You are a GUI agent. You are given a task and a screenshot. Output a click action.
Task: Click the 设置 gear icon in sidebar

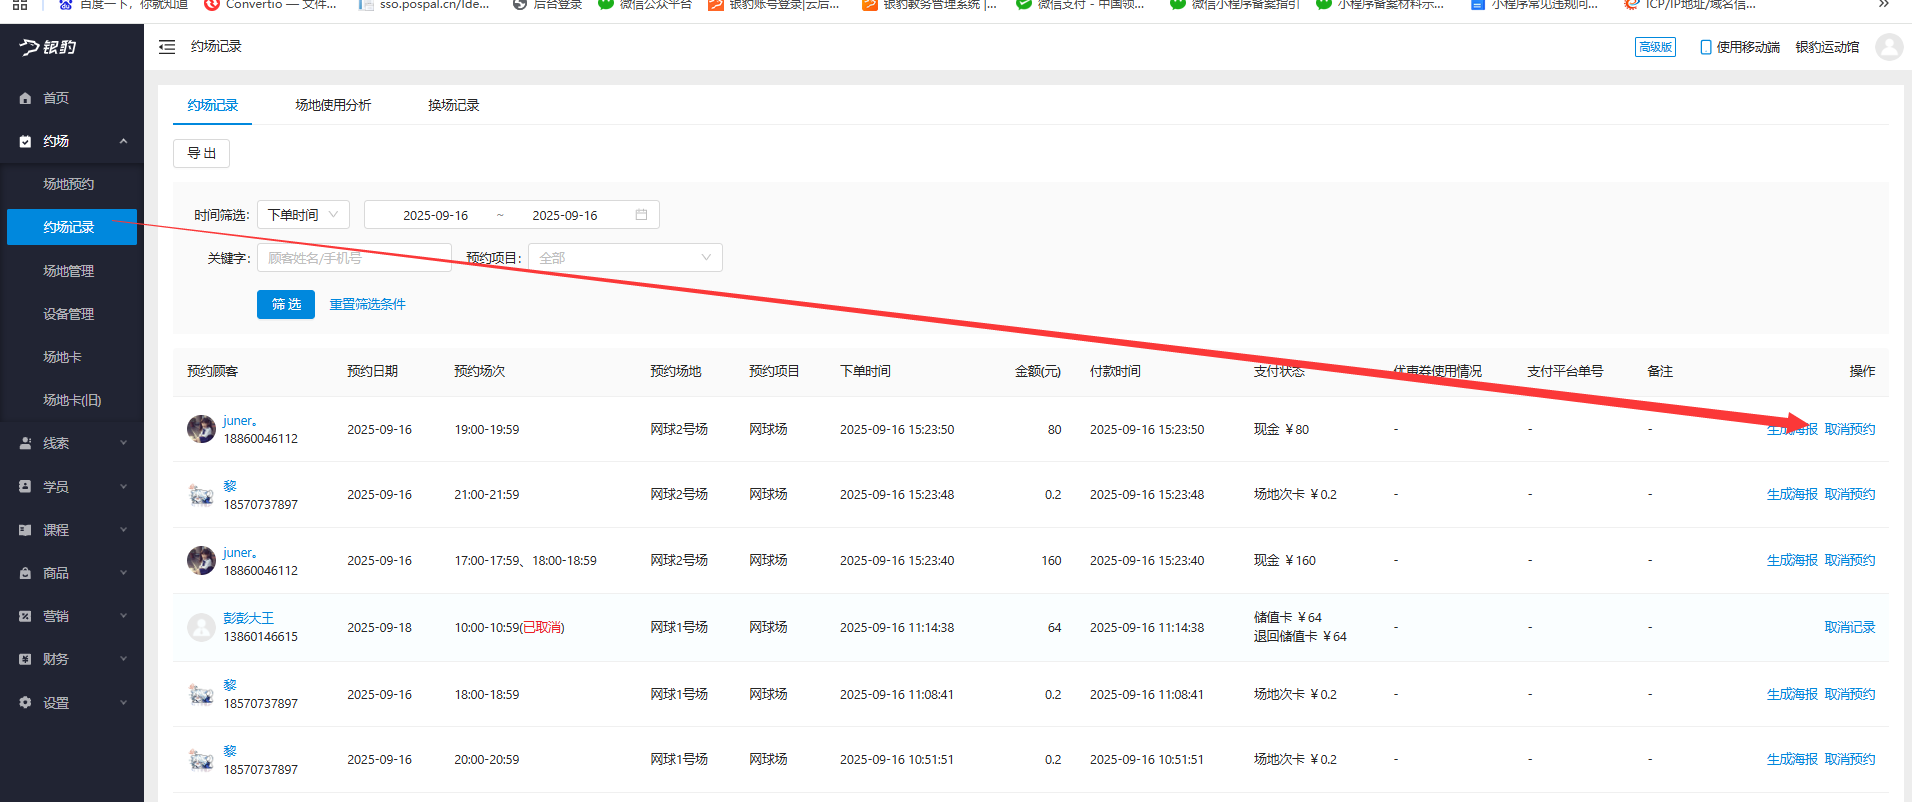click(25, 703)
